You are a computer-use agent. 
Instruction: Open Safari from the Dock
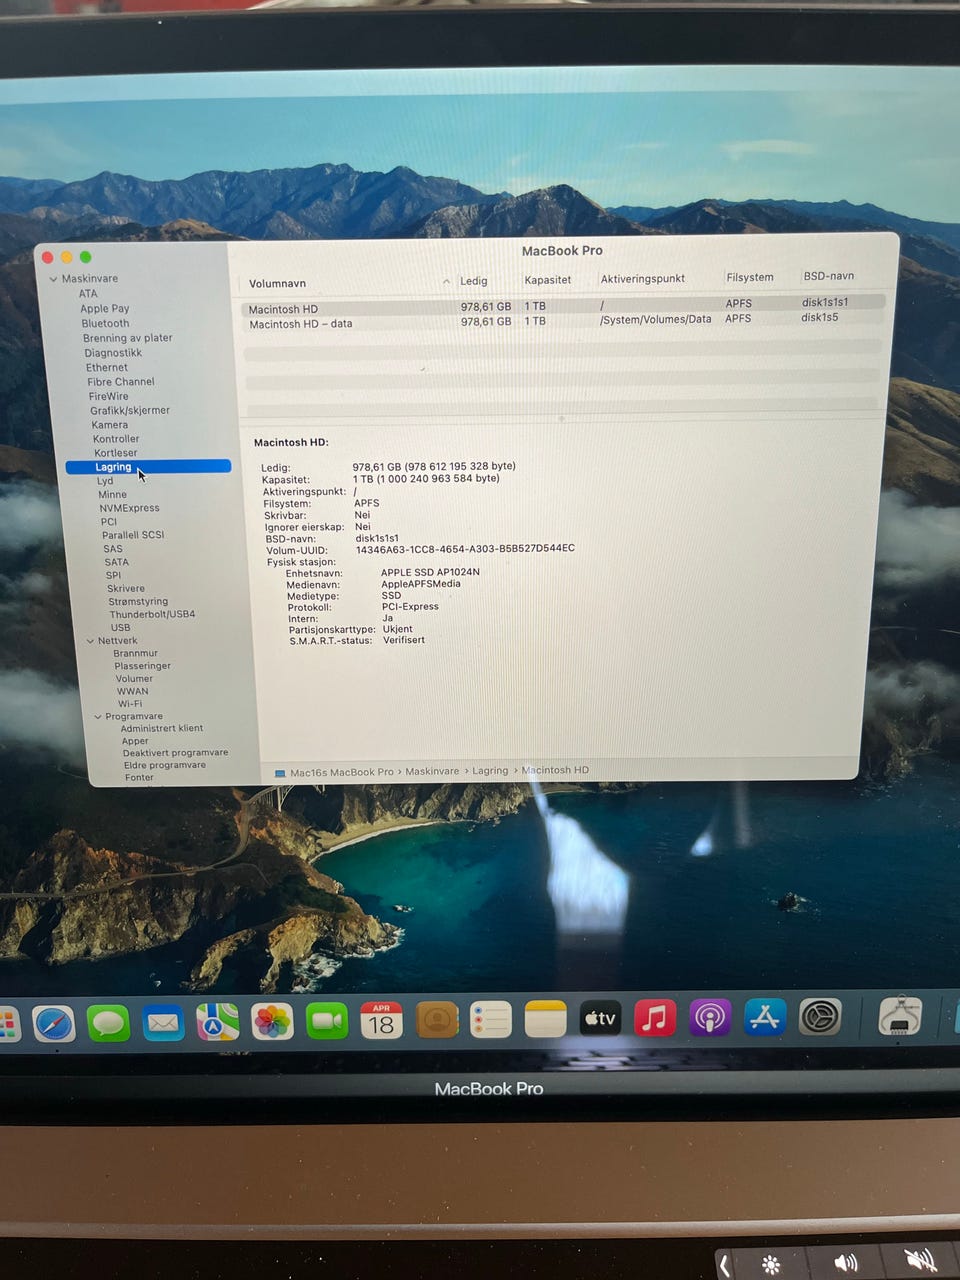click(x=54, y=1023)
